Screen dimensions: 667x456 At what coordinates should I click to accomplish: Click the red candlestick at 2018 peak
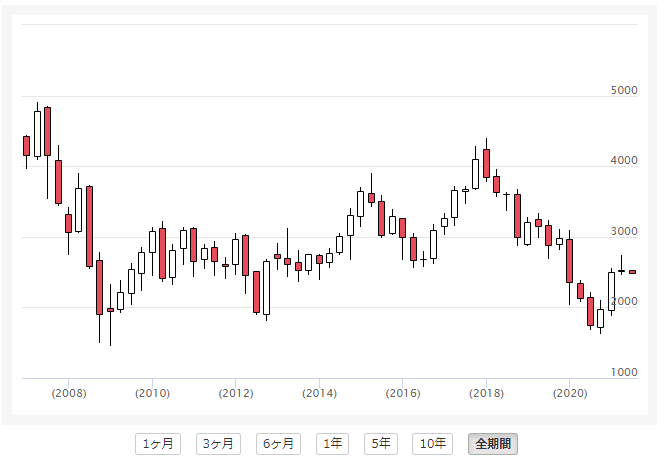pyautogui.click(x=486, y=163)
